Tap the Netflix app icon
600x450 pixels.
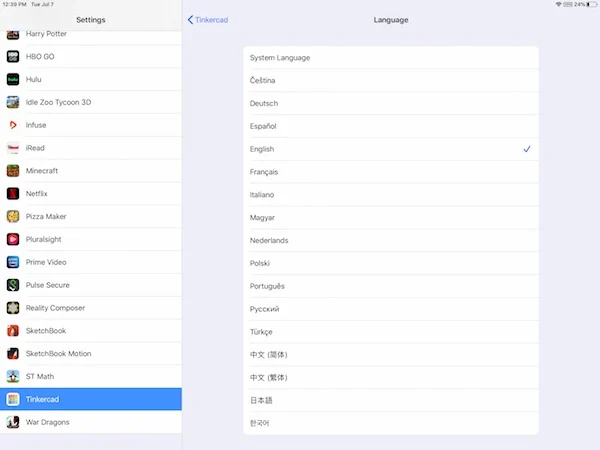point(13,194)
